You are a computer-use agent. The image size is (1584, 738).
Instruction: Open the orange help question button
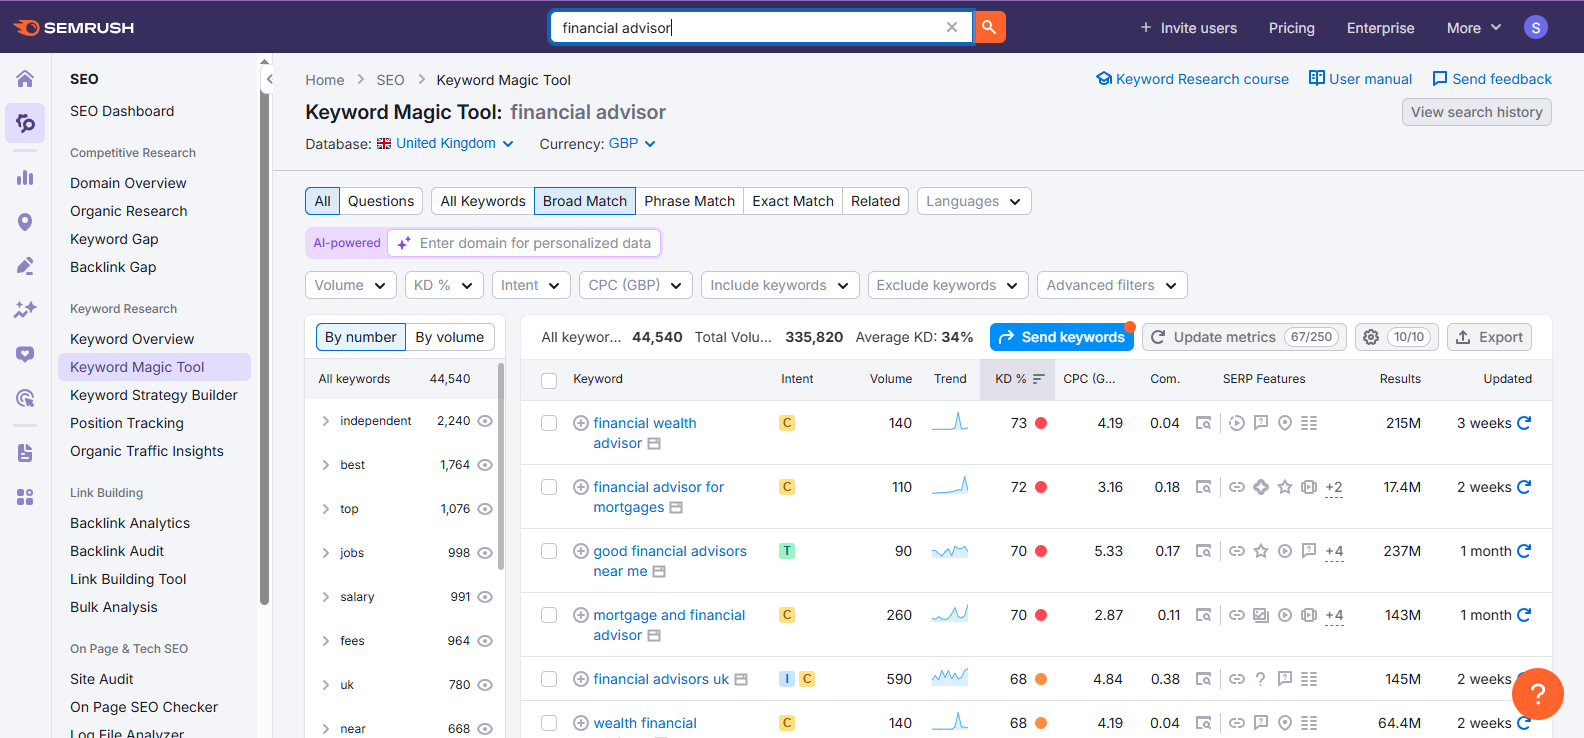coord(1538,694)
